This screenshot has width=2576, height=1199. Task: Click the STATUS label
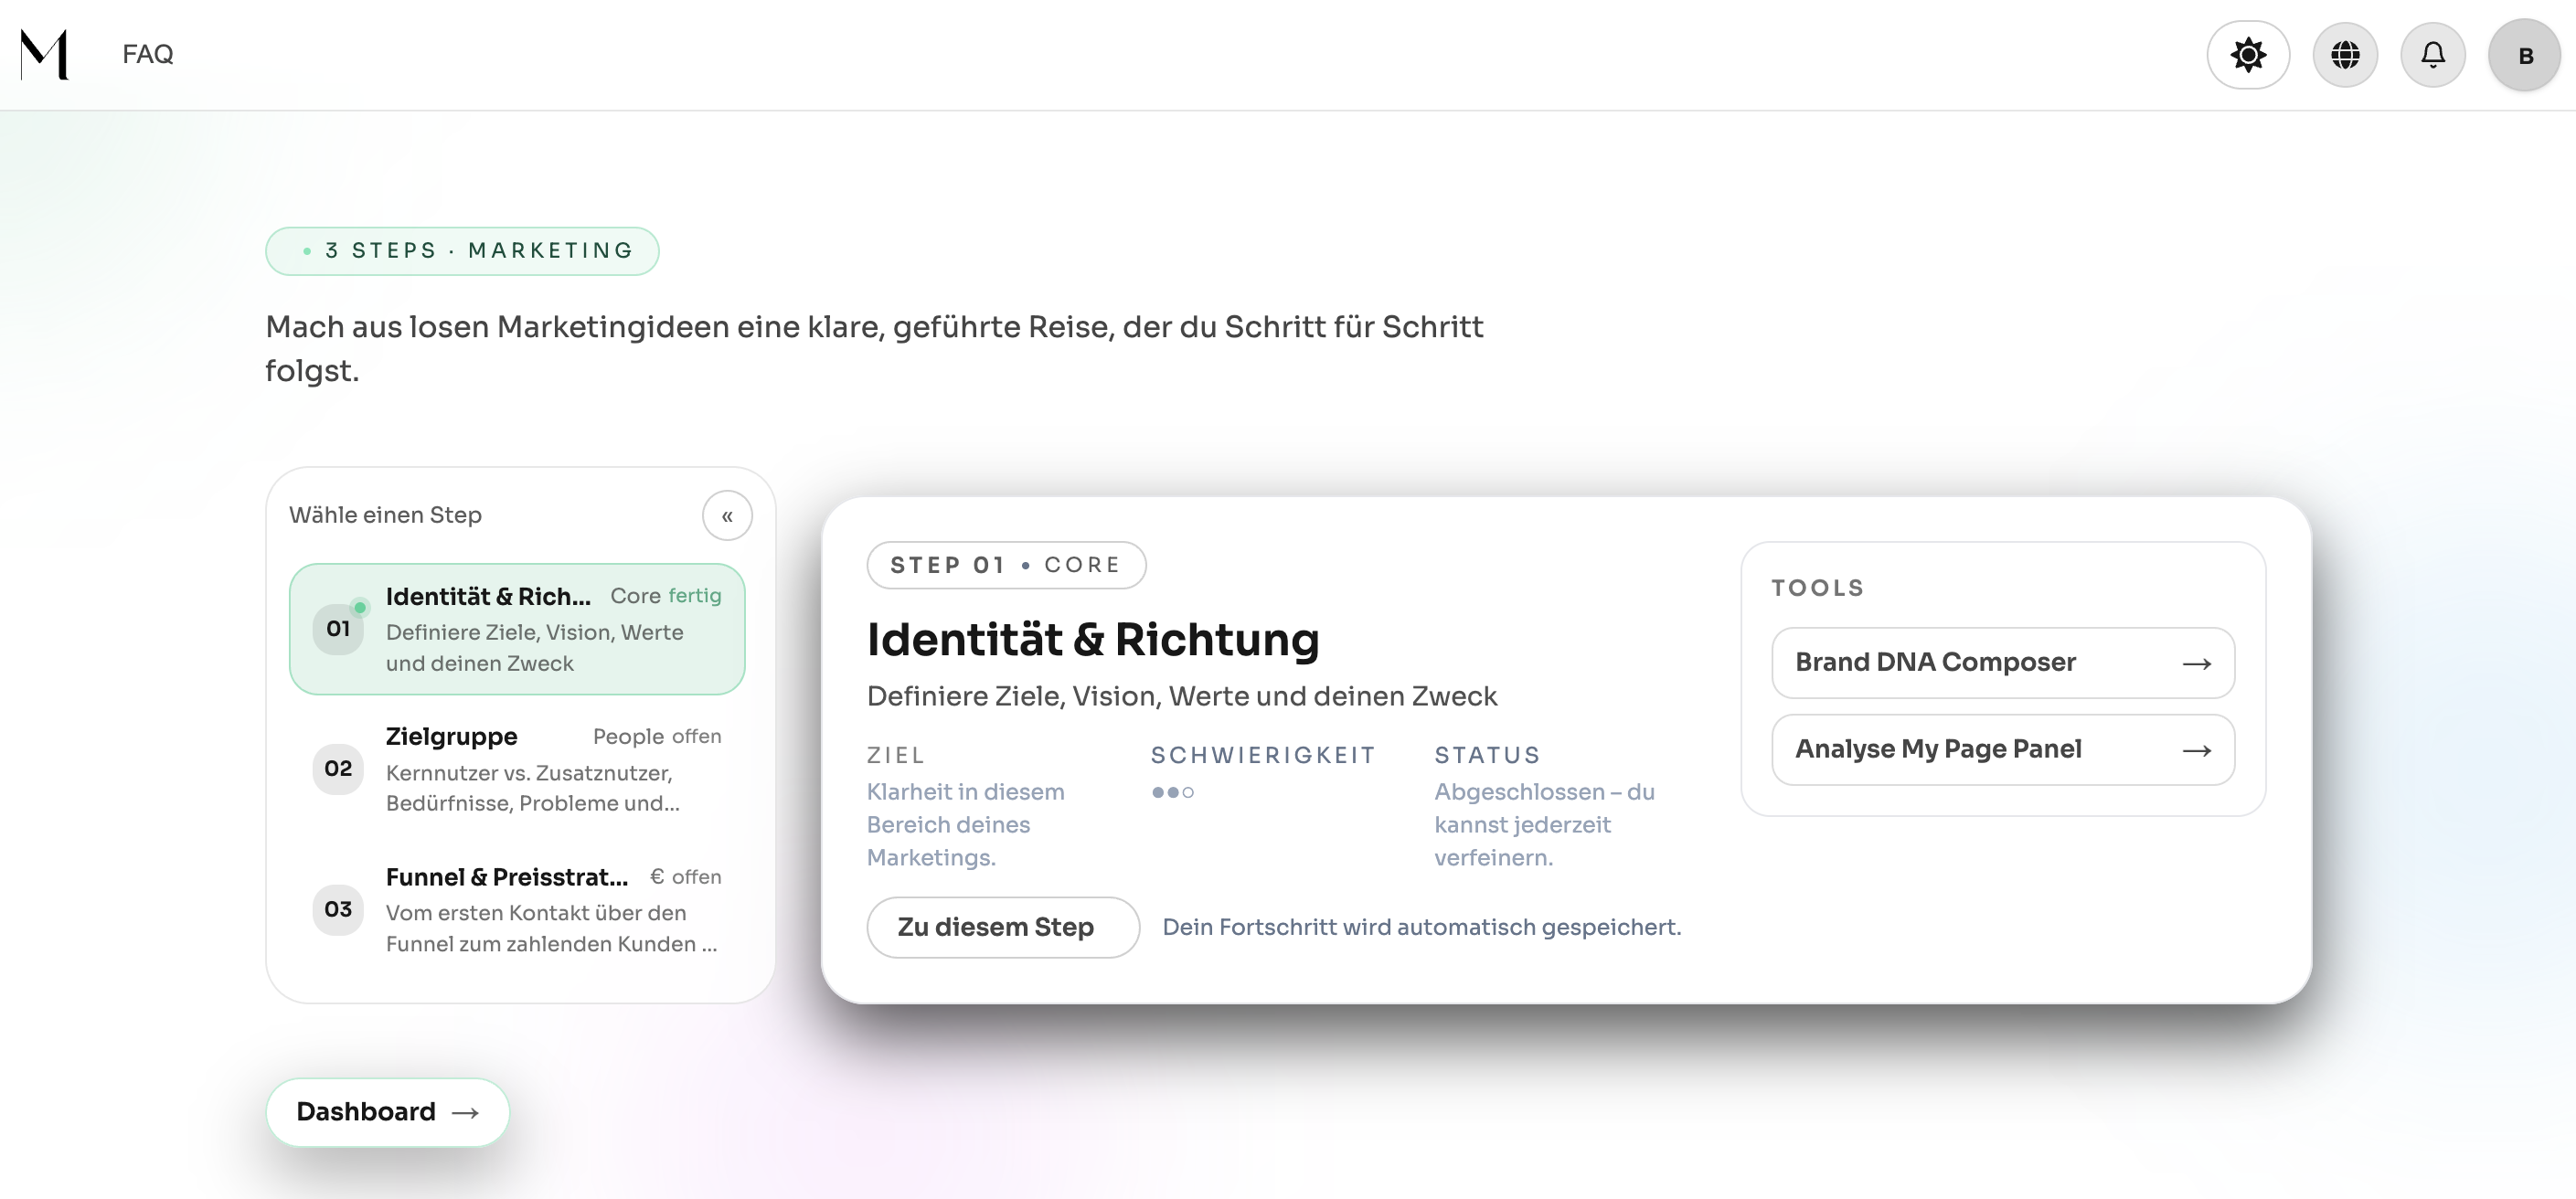coord(1488,756)
